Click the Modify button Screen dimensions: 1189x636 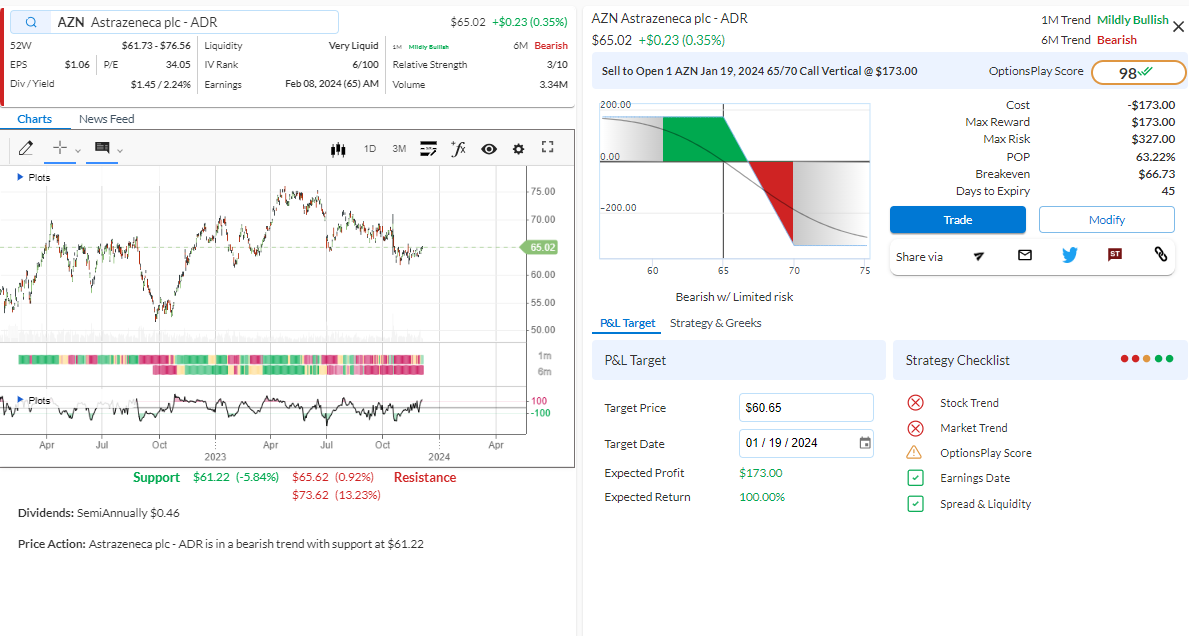[1106, 220]
